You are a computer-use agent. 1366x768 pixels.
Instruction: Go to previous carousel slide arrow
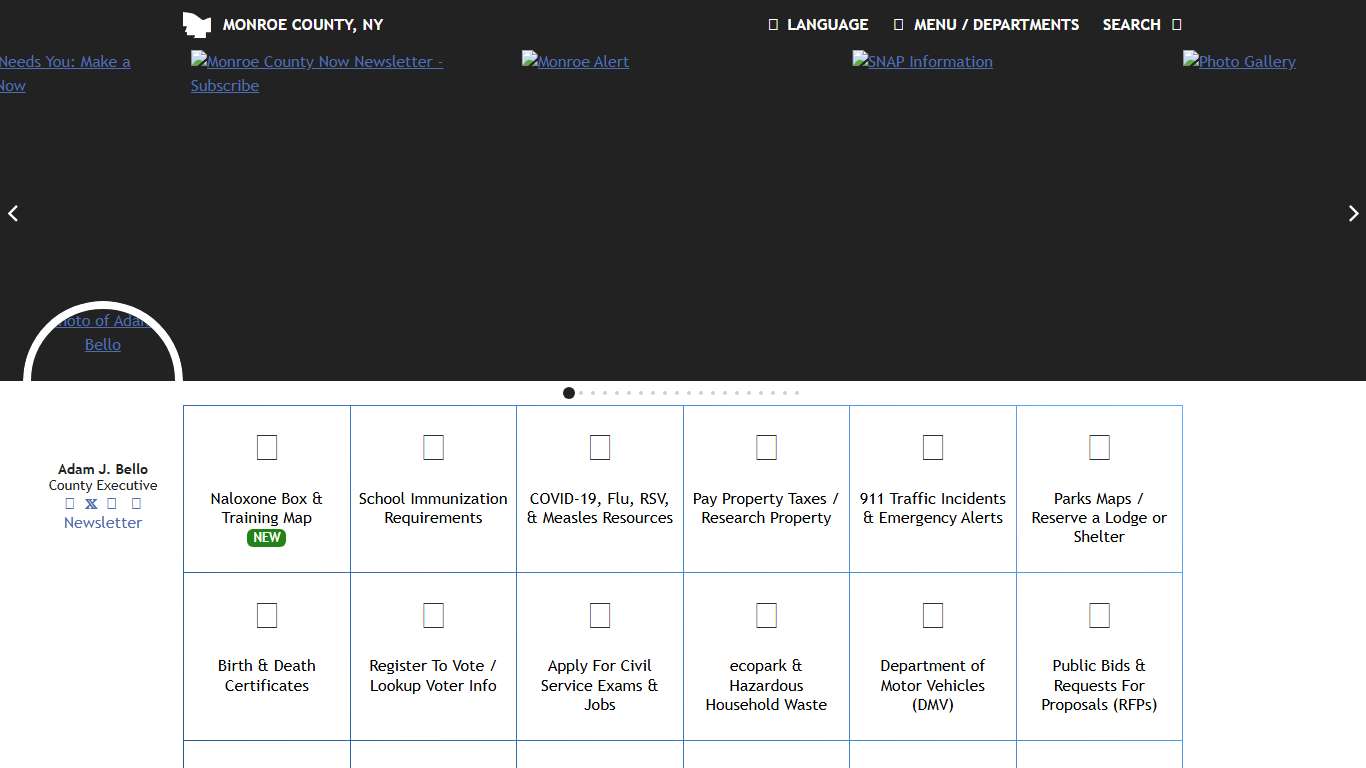13,213
